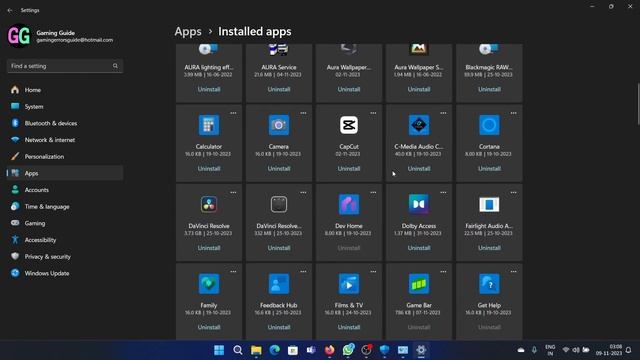
Task: Open more options for Game Bar
Action: point(443,271)
